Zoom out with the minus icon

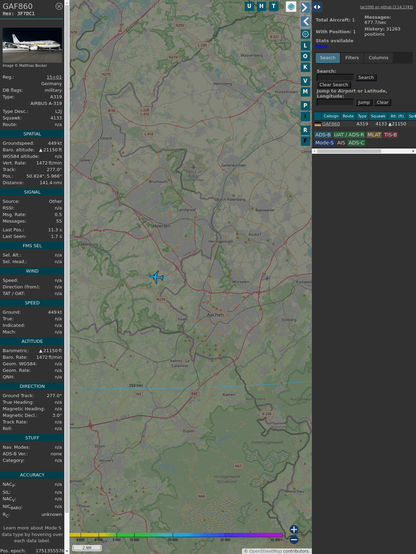[294, 540]
